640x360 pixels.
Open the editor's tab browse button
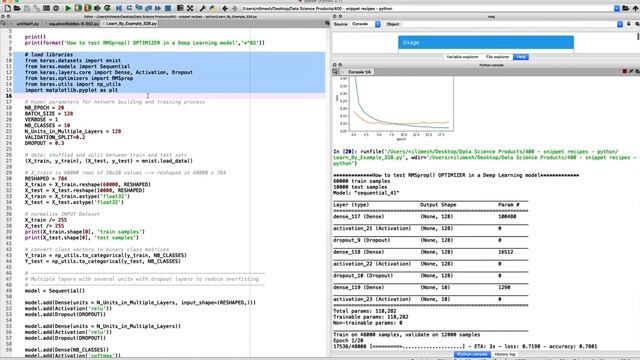point(3,24)
